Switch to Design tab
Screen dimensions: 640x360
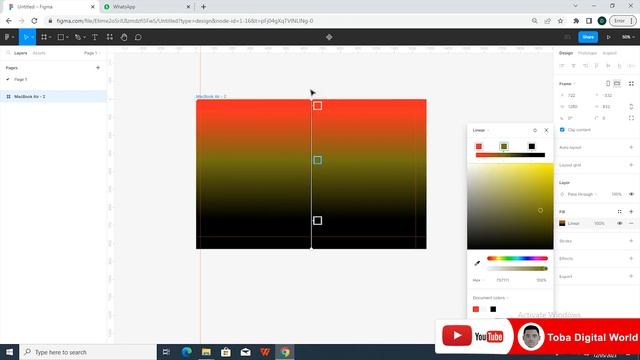pos(566,53)
